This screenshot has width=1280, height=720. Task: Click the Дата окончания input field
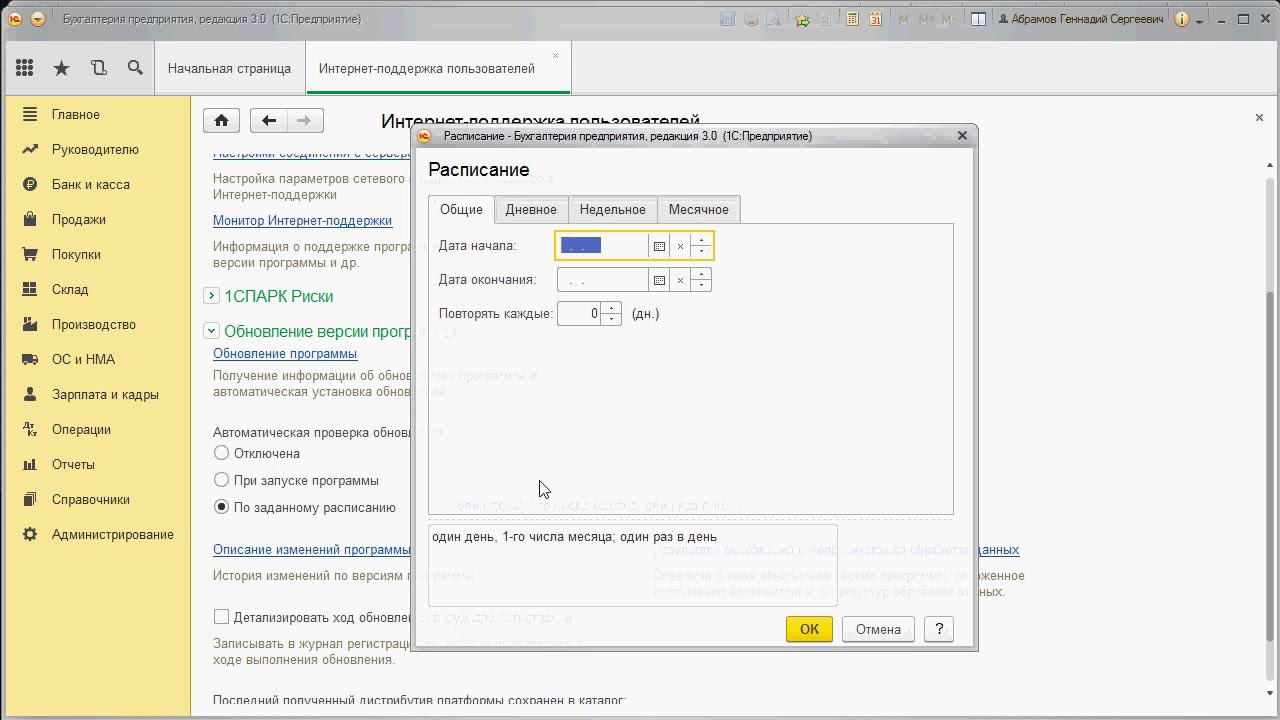point(603,280)
